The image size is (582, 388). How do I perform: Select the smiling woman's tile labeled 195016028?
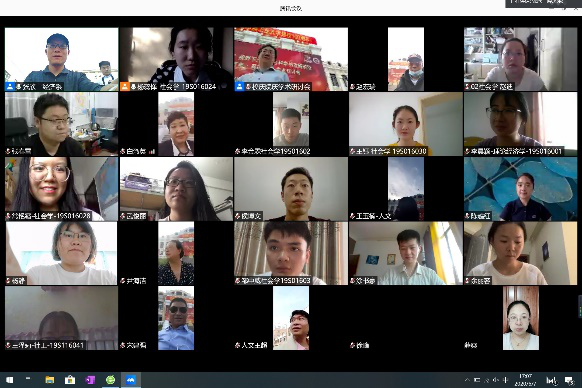coord(62,189)
